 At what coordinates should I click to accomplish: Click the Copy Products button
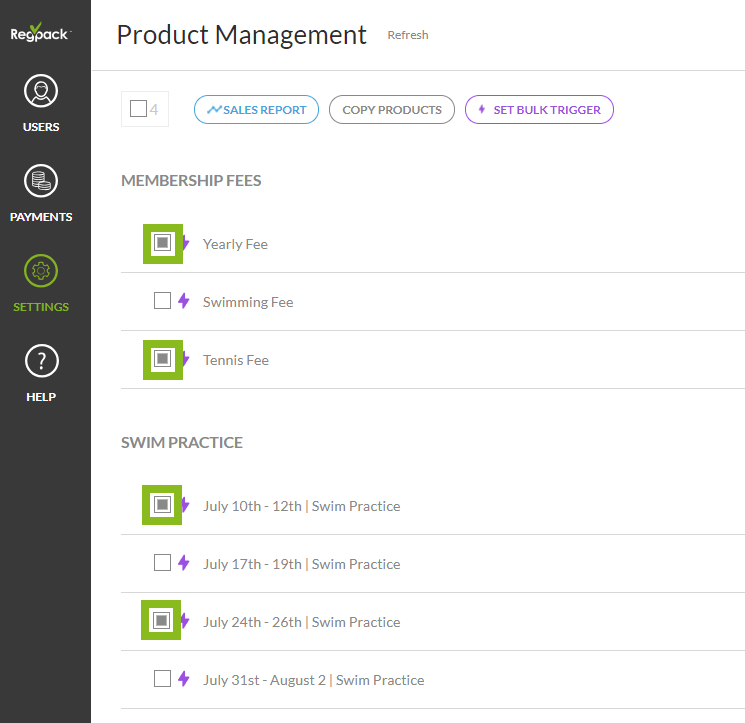(391, 110)
